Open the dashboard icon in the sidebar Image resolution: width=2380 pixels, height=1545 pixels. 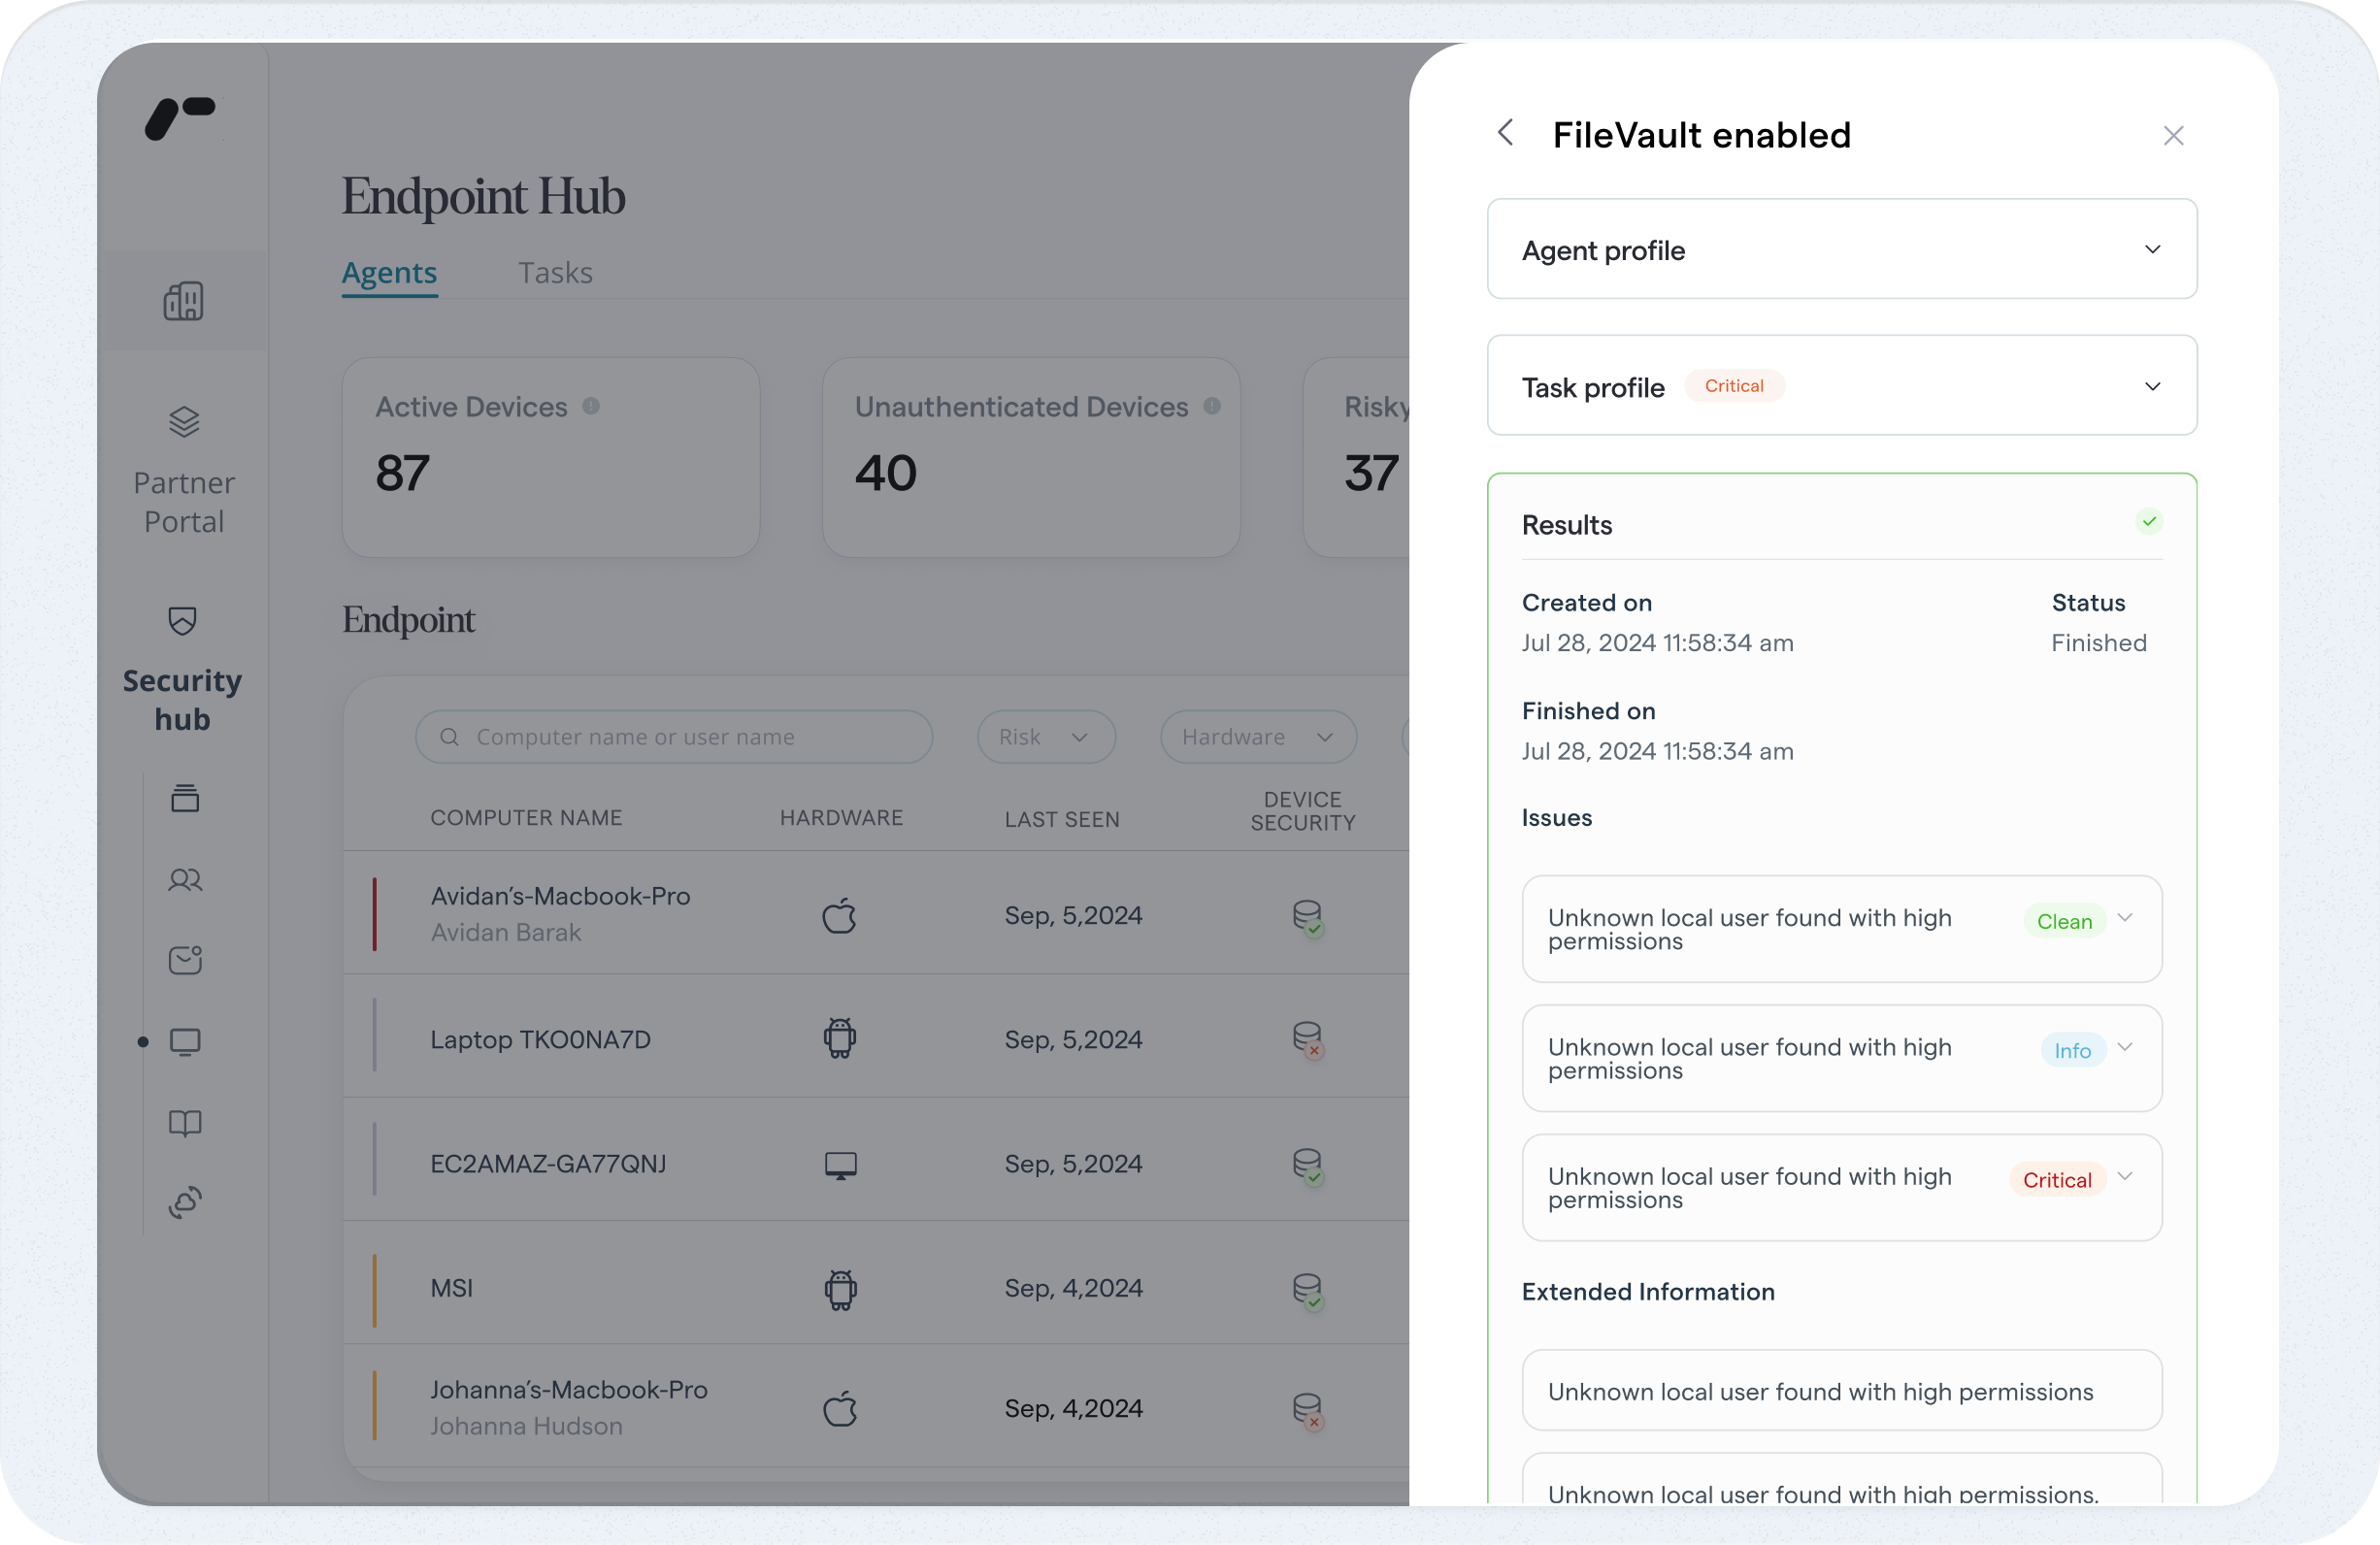183,301
